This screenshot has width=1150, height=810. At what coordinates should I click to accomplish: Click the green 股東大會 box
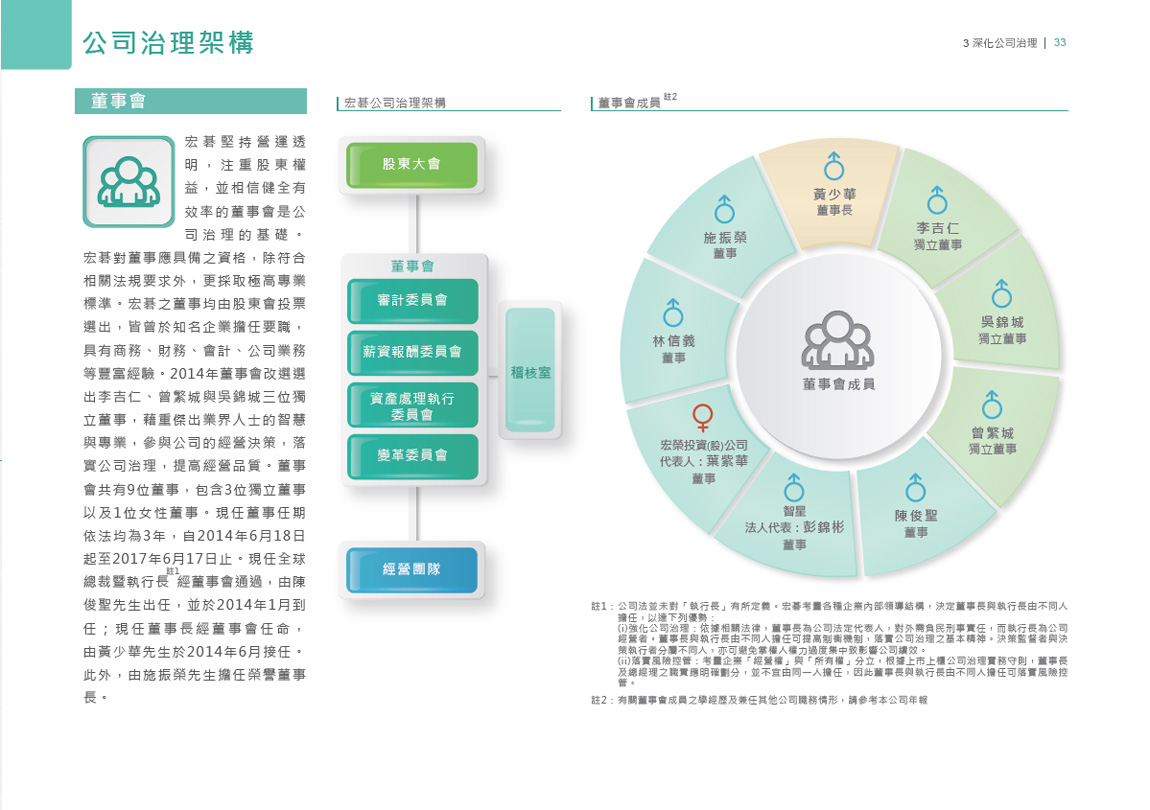pyautogui.click(x=411, y=164)
